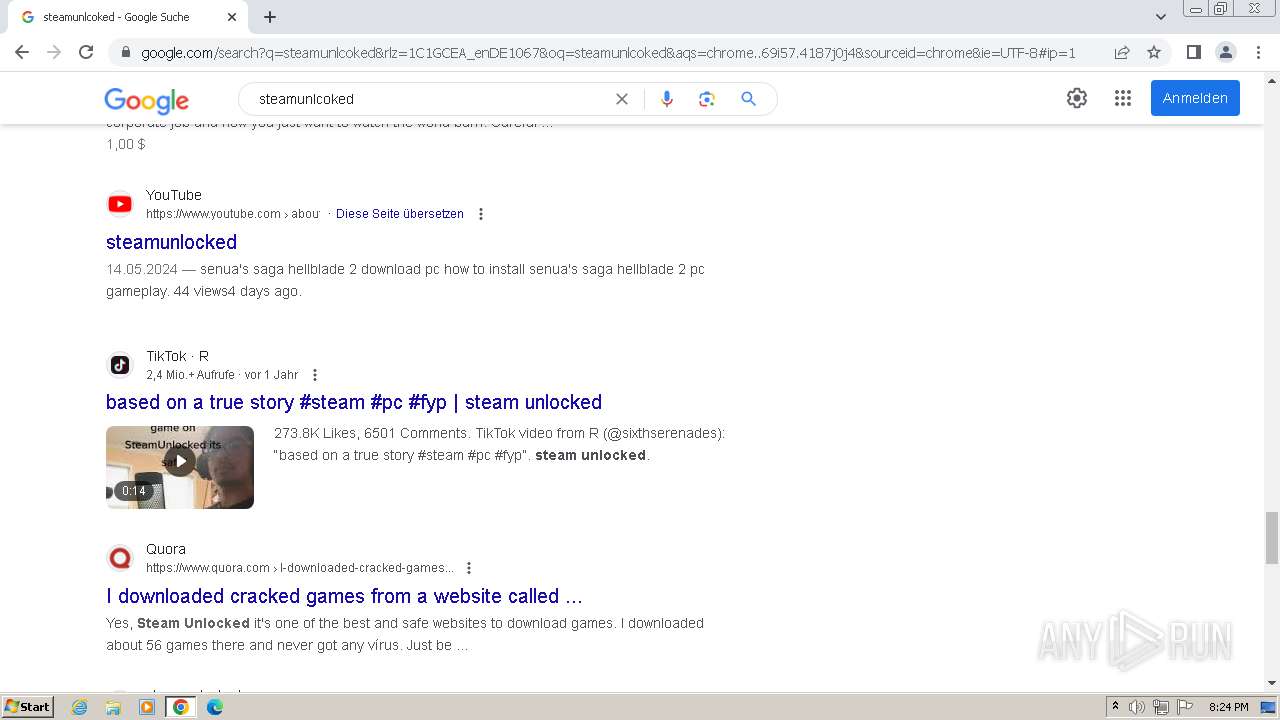Image resolution: width=1280 pixels, height=720 pixels.
Task: Open the steamunlocked YouTube result
Action: 171,242
